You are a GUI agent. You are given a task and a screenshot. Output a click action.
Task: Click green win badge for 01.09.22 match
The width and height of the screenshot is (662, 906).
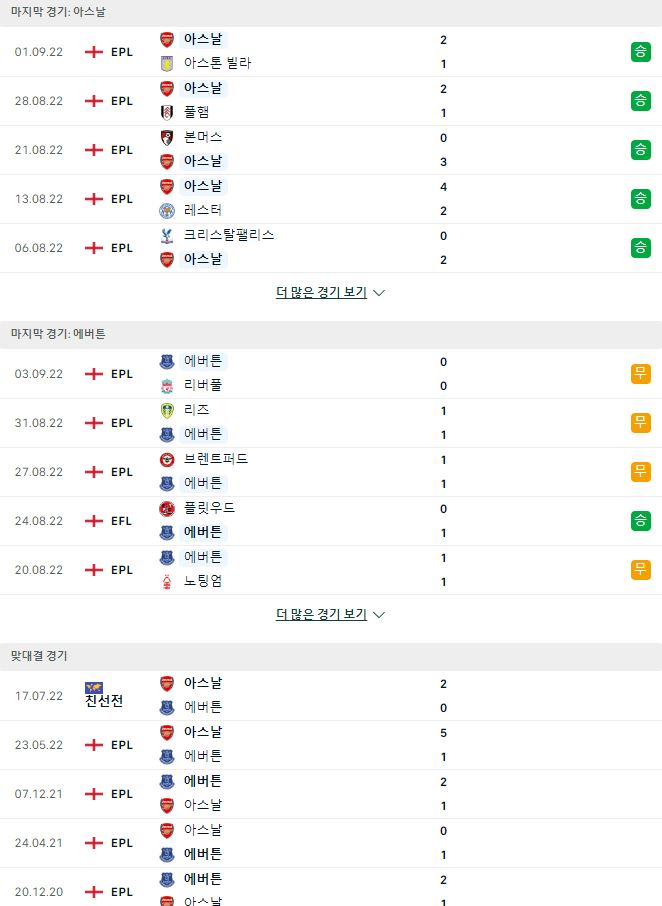pyautogui.click(x=641, y=52)
